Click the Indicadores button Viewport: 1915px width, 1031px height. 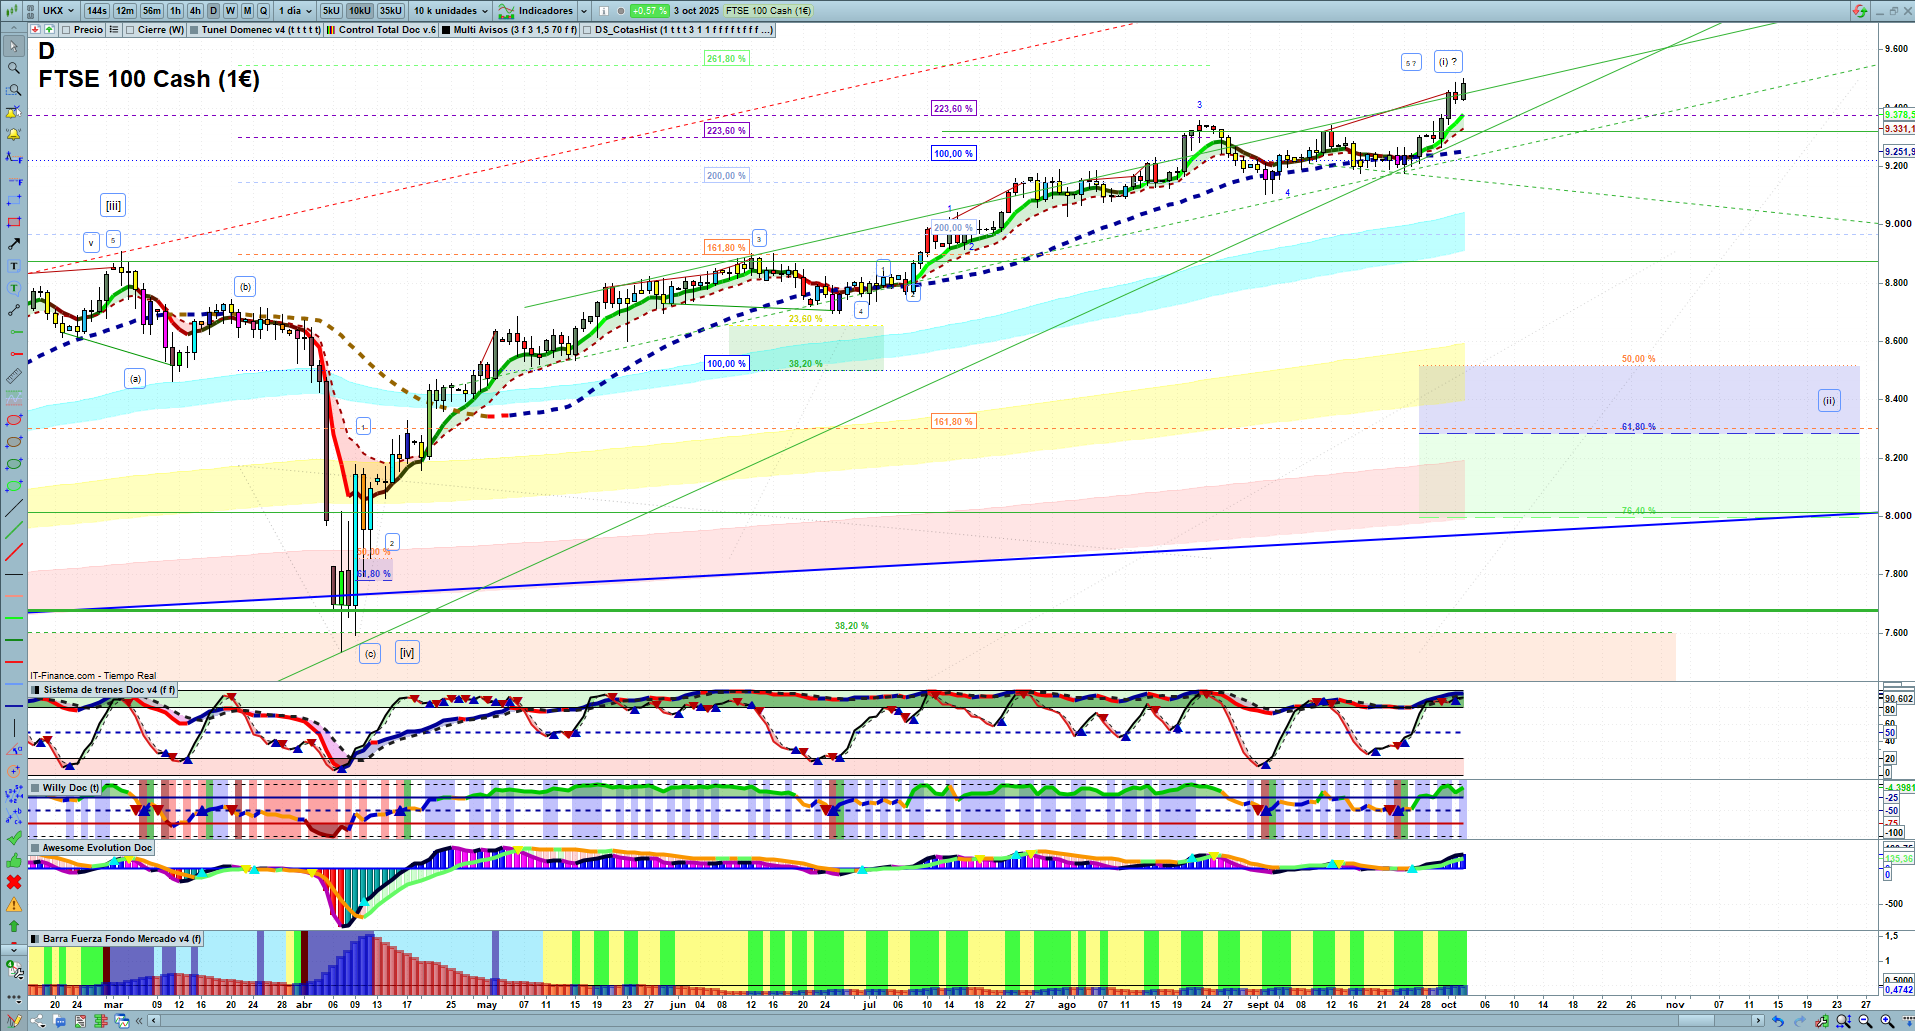[536, 11]
